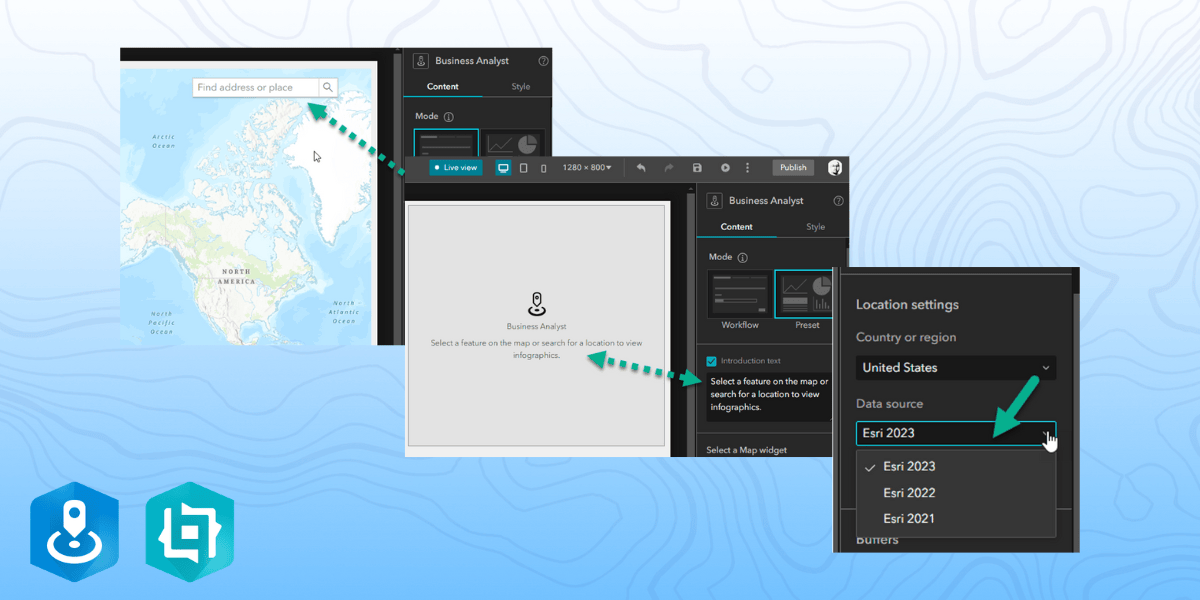This screenshot has width=1200, height=600.
Task: Click Mode info icon in panel below toolbar
Action: coord(742,257)
